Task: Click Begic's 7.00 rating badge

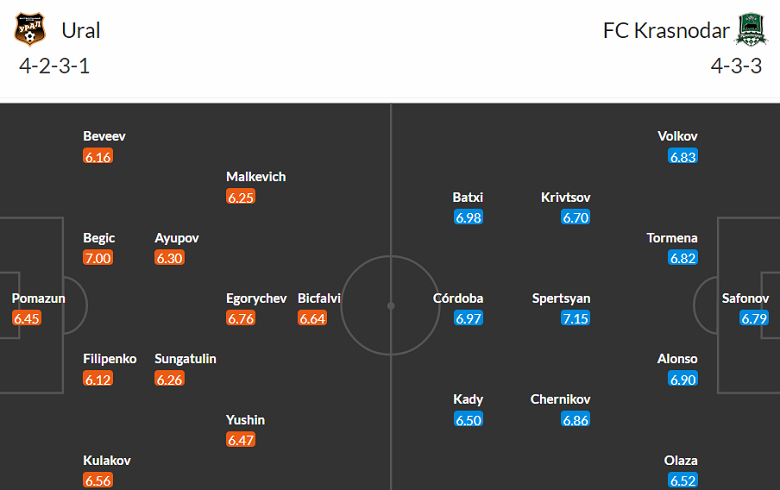Action: point(99,258)
